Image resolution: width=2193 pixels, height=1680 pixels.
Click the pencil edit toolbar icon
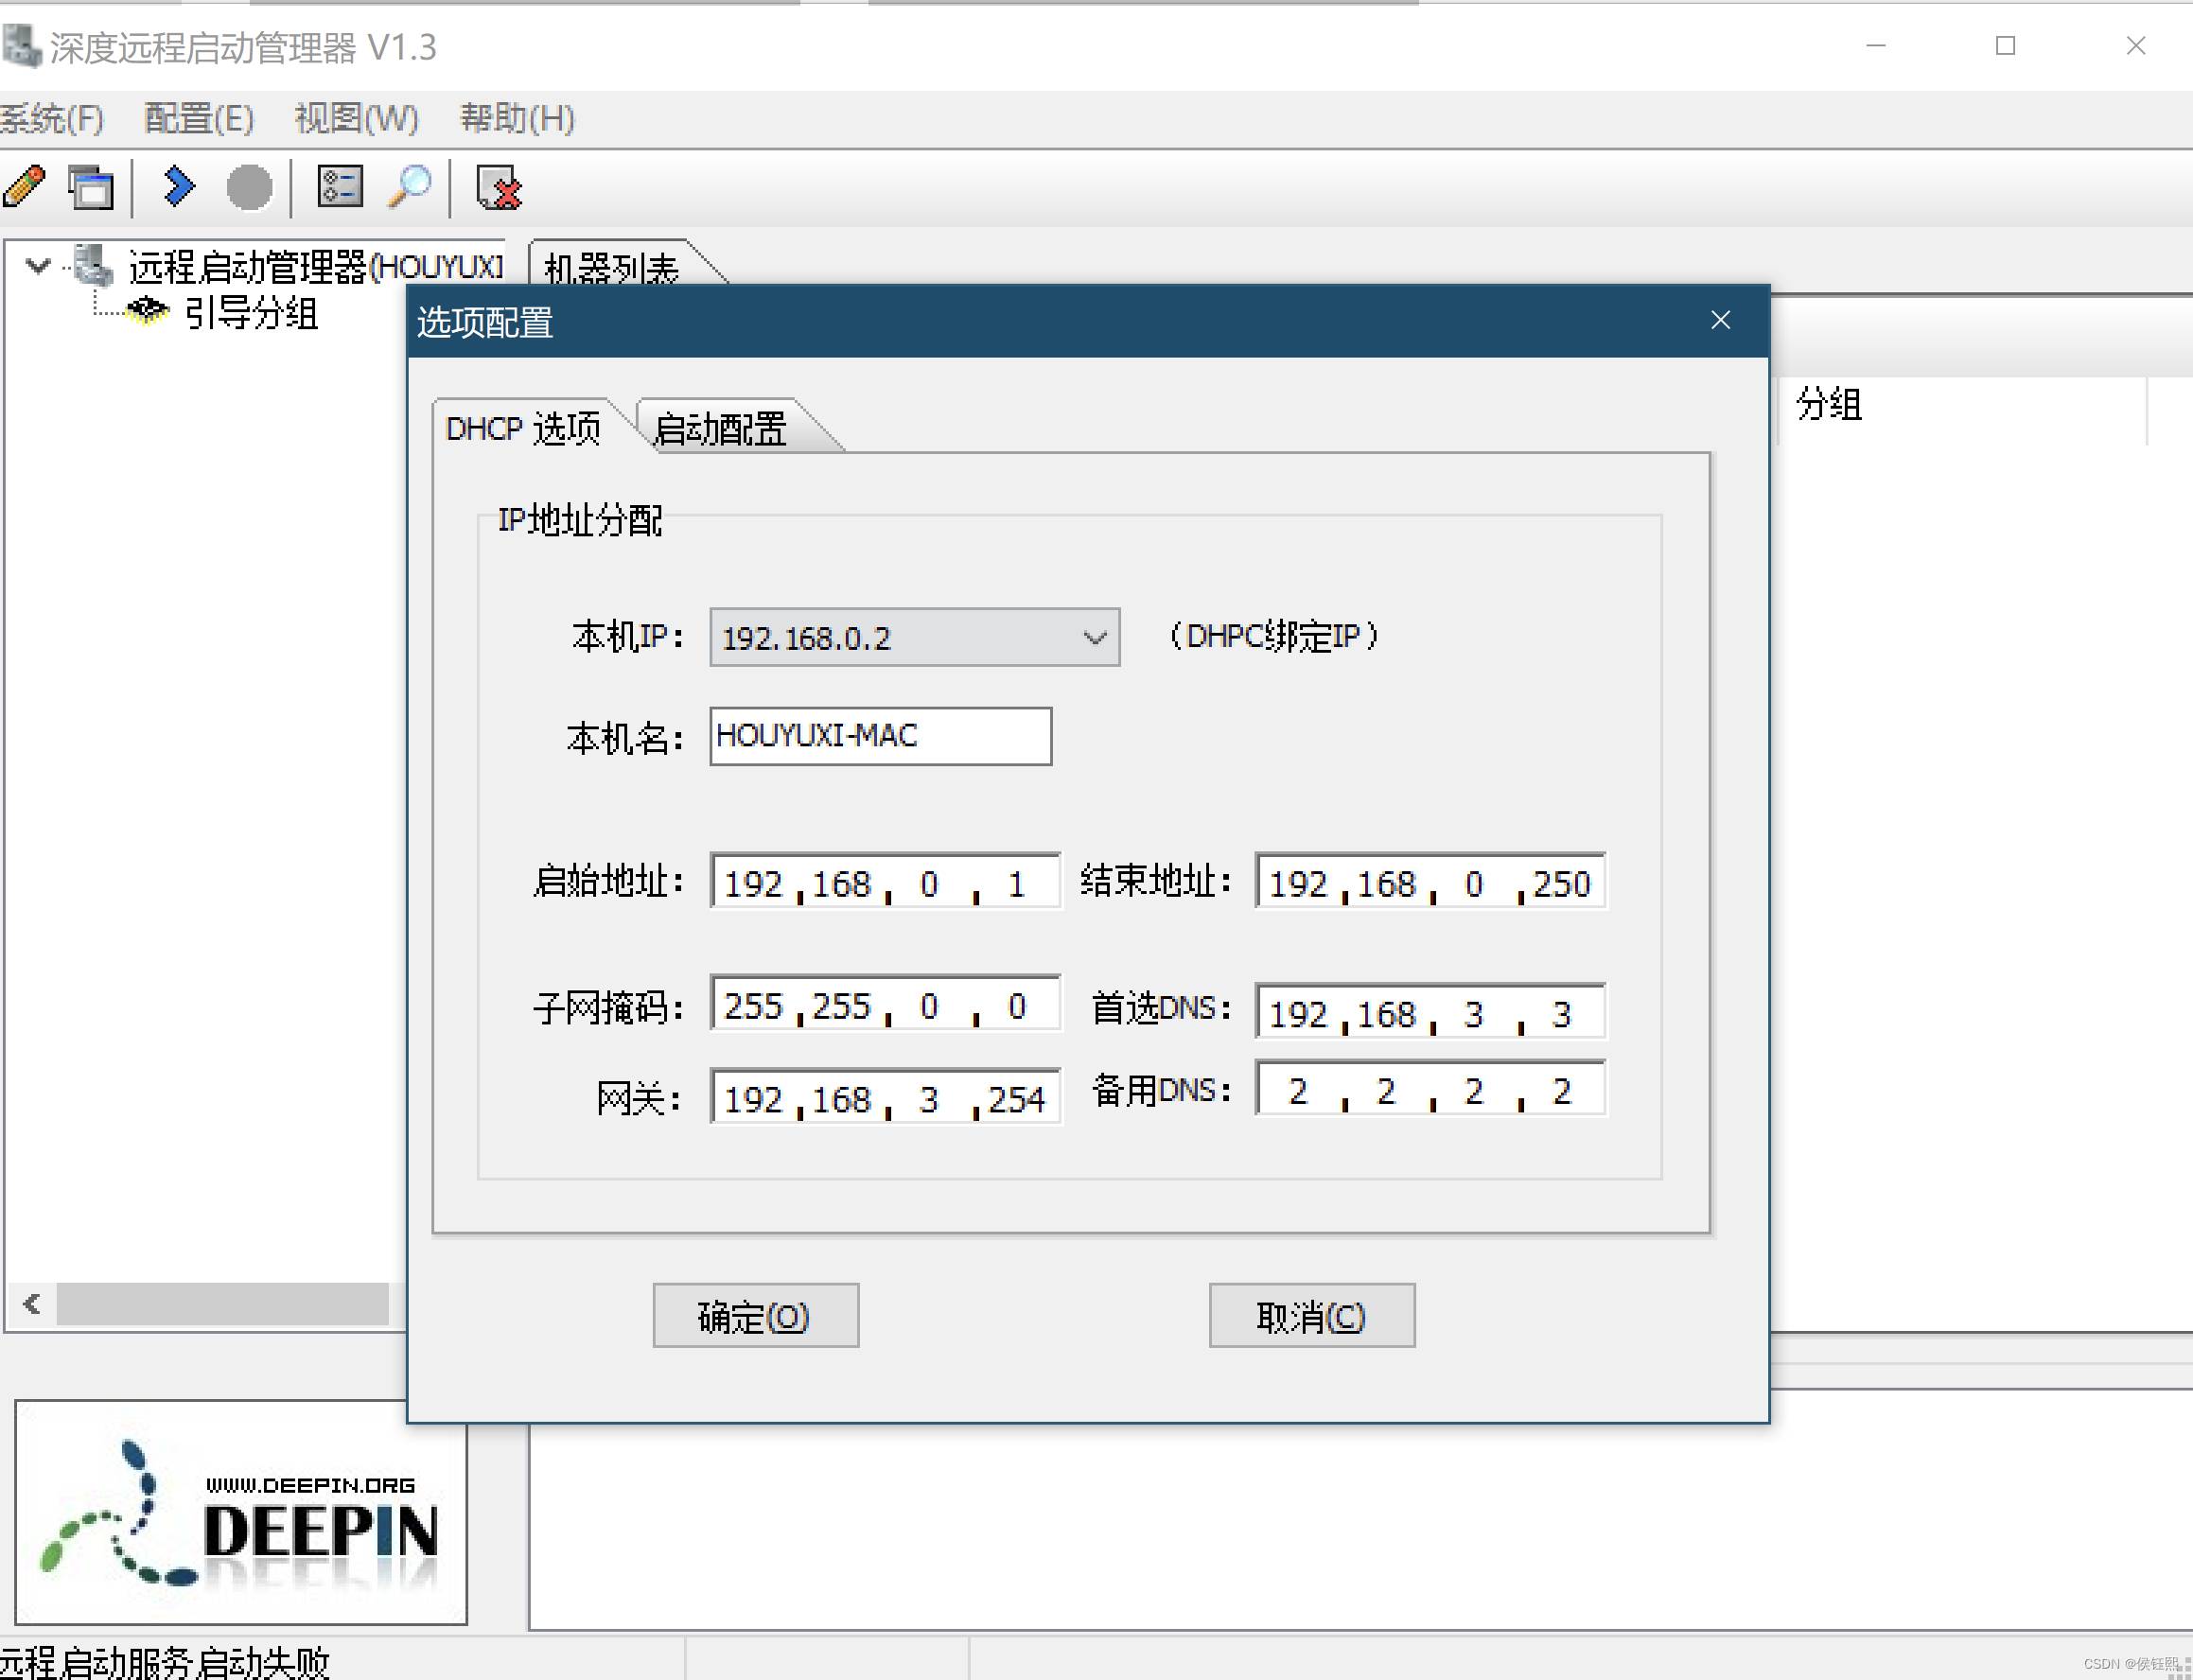(24, 187)
